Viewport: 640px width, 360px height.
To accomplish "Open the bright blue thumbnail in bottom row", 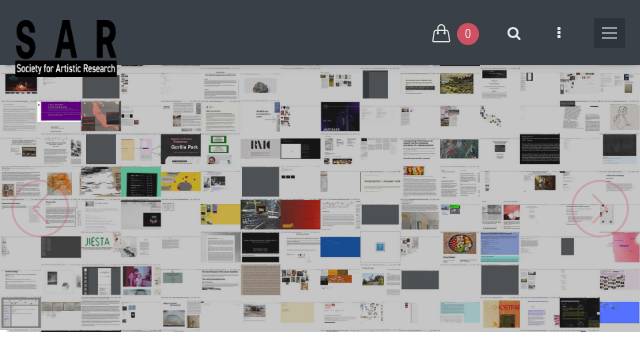I will (x=619, y=312).
